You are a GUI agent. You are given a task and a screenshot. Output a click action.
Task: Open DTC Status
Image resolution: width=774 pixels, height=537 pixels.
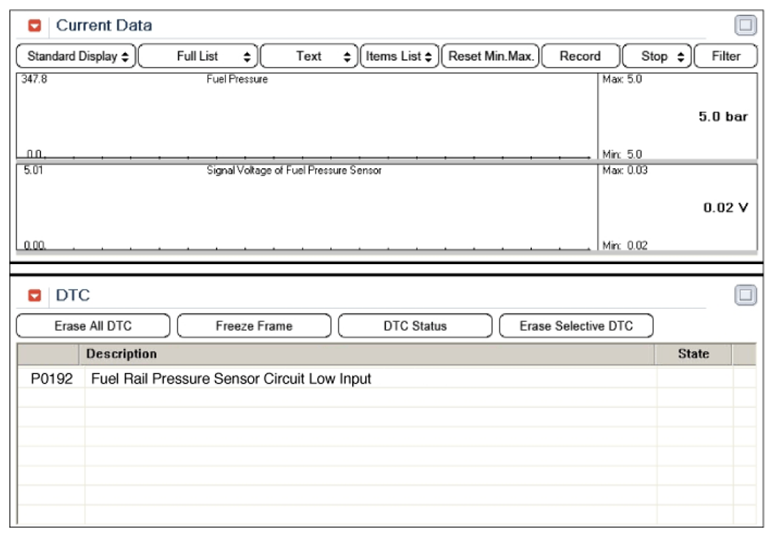415,326
